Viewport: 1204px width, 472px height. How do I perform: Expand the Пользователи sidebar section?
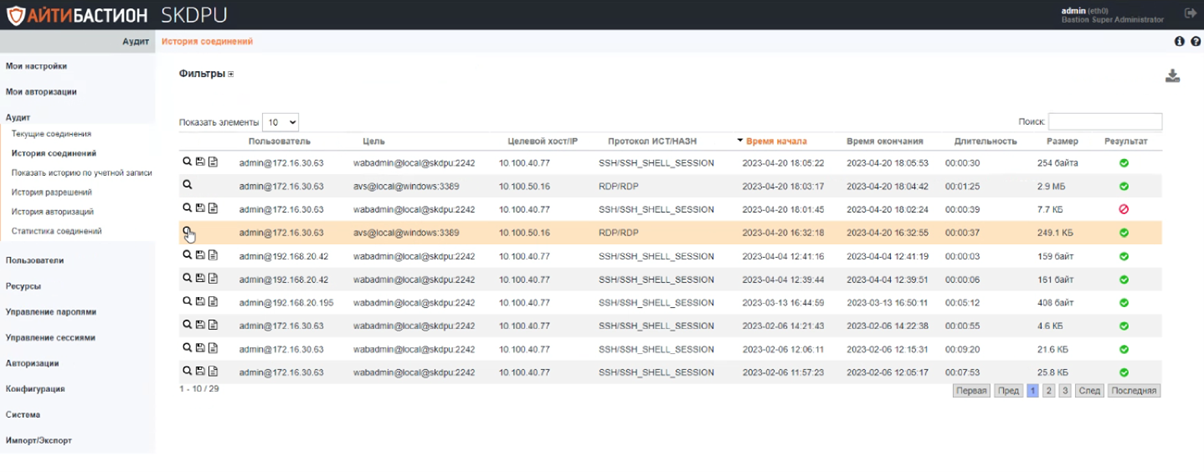click(x=35, y=260)
